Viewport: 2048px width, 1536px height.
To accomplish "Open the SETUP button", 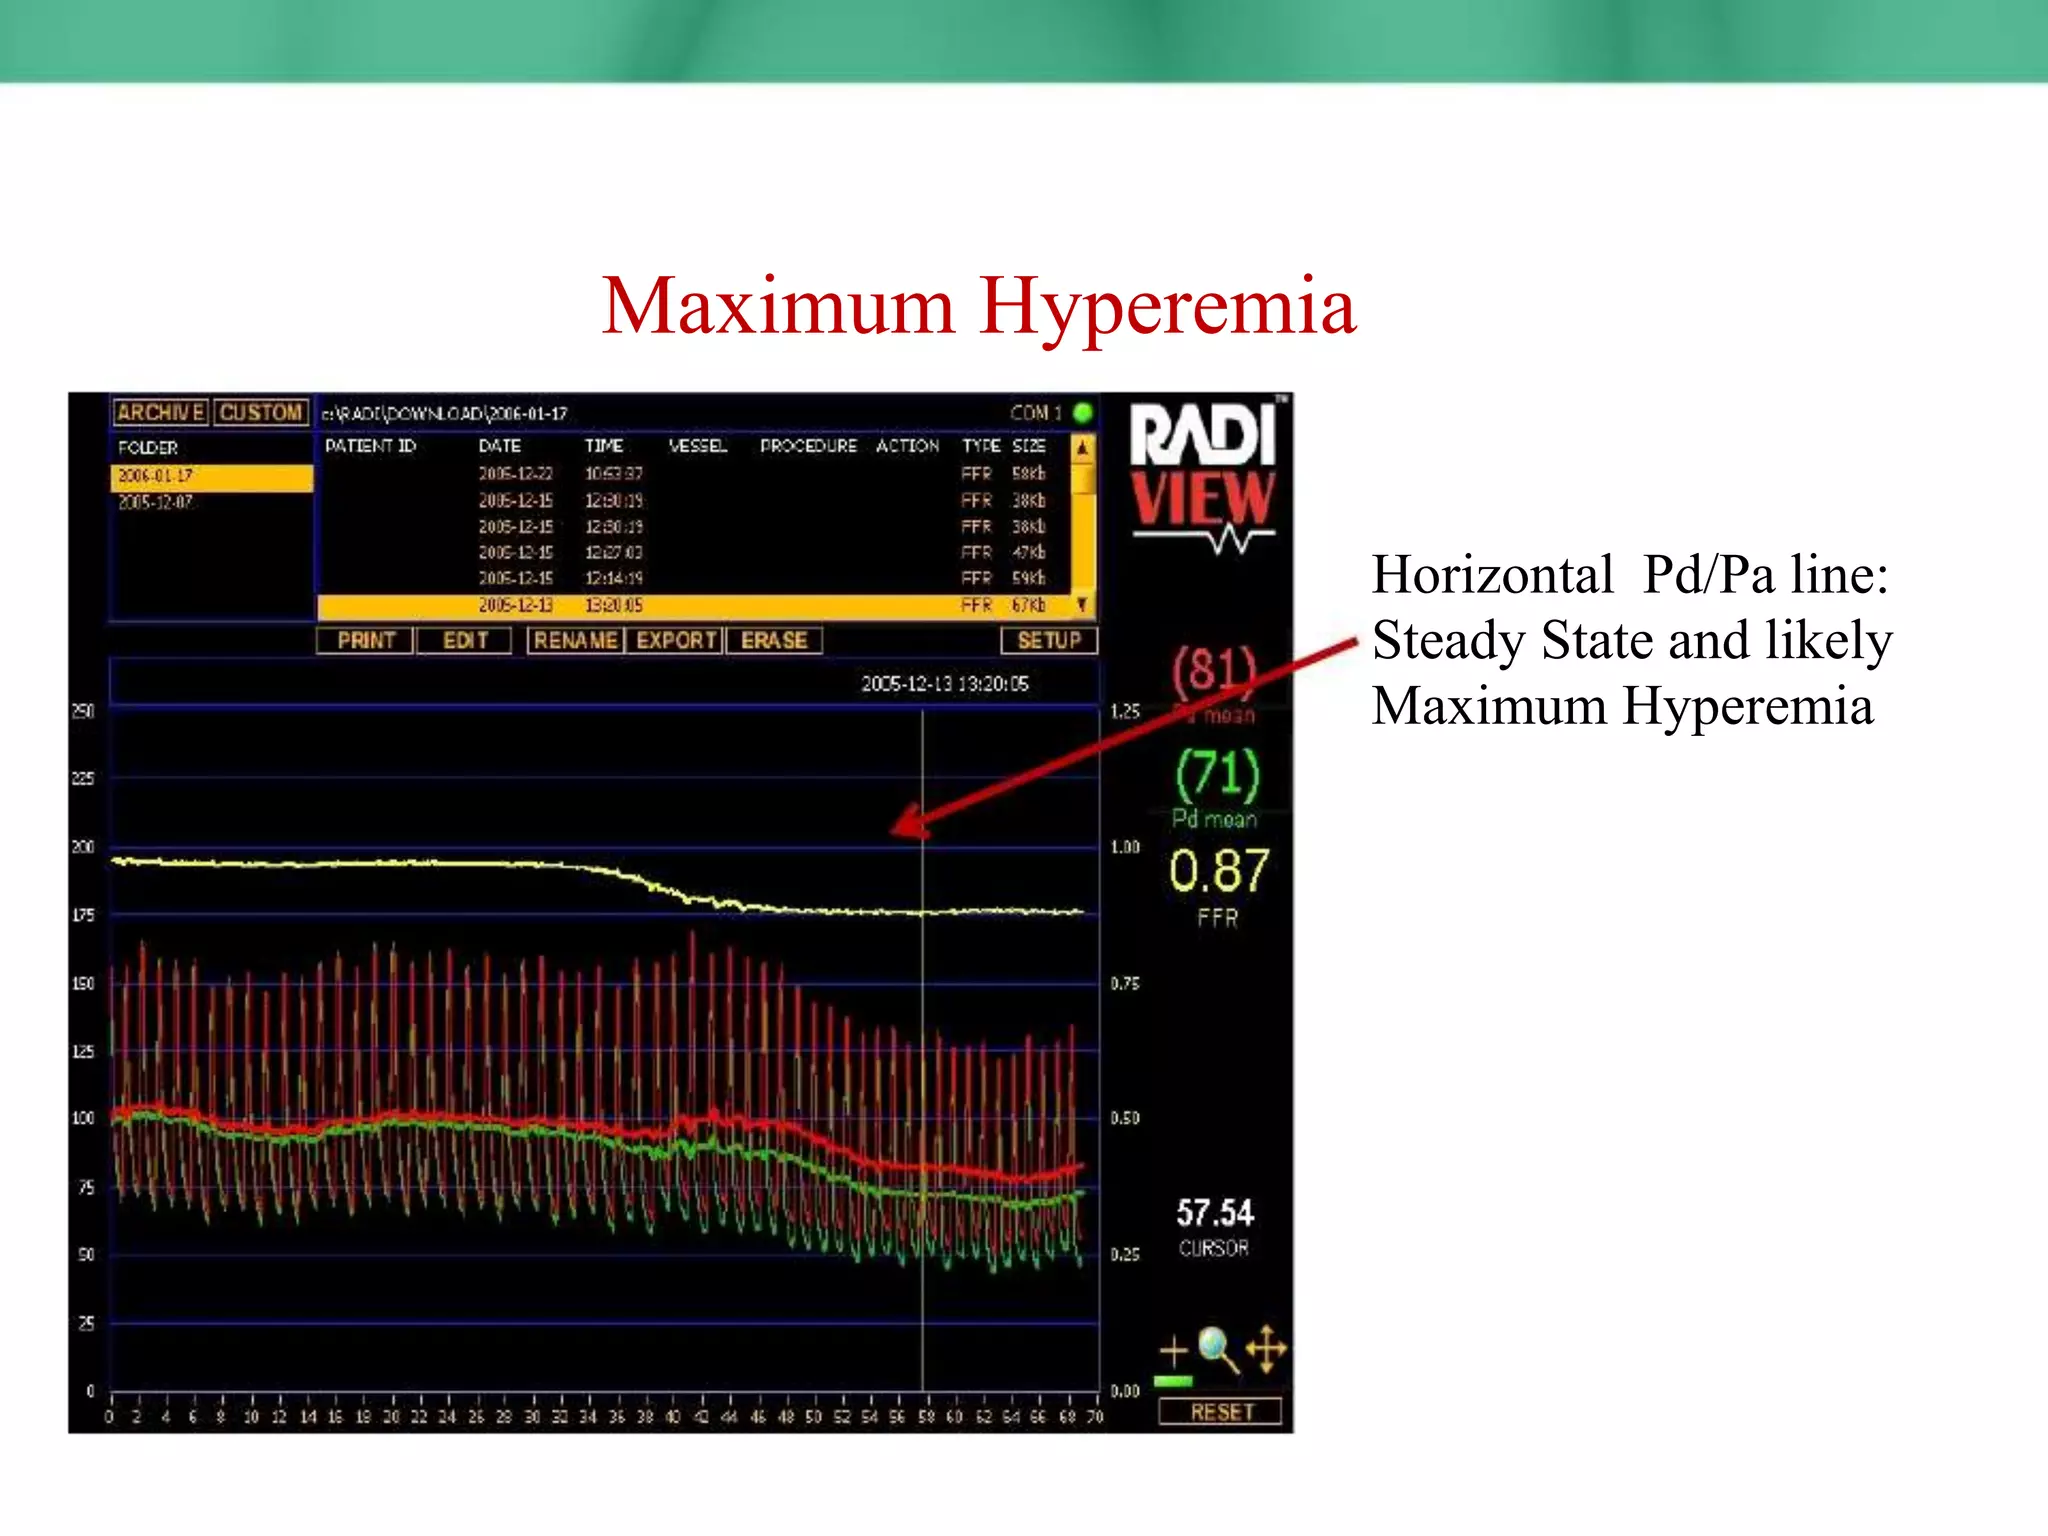I will [x=1049, y=640].
